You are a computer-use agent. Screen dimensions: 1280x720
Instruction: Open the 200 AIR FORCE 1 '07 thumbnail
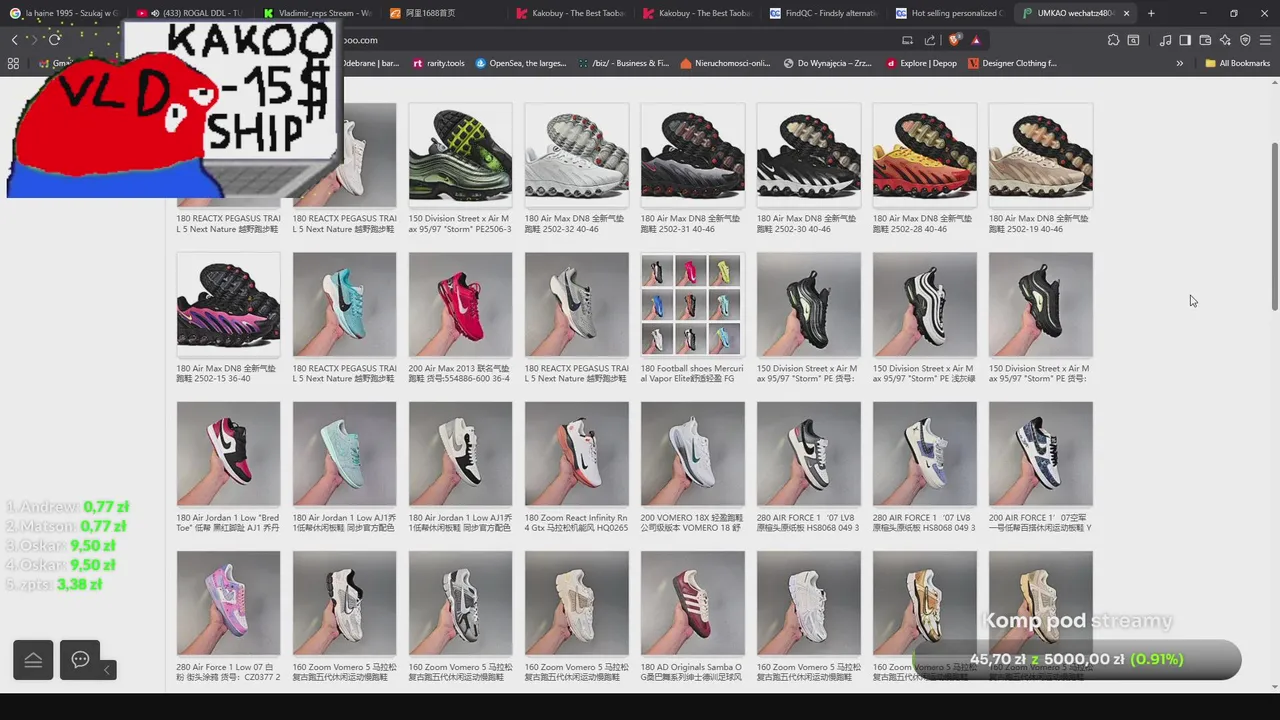click(x=1040, y=454)
